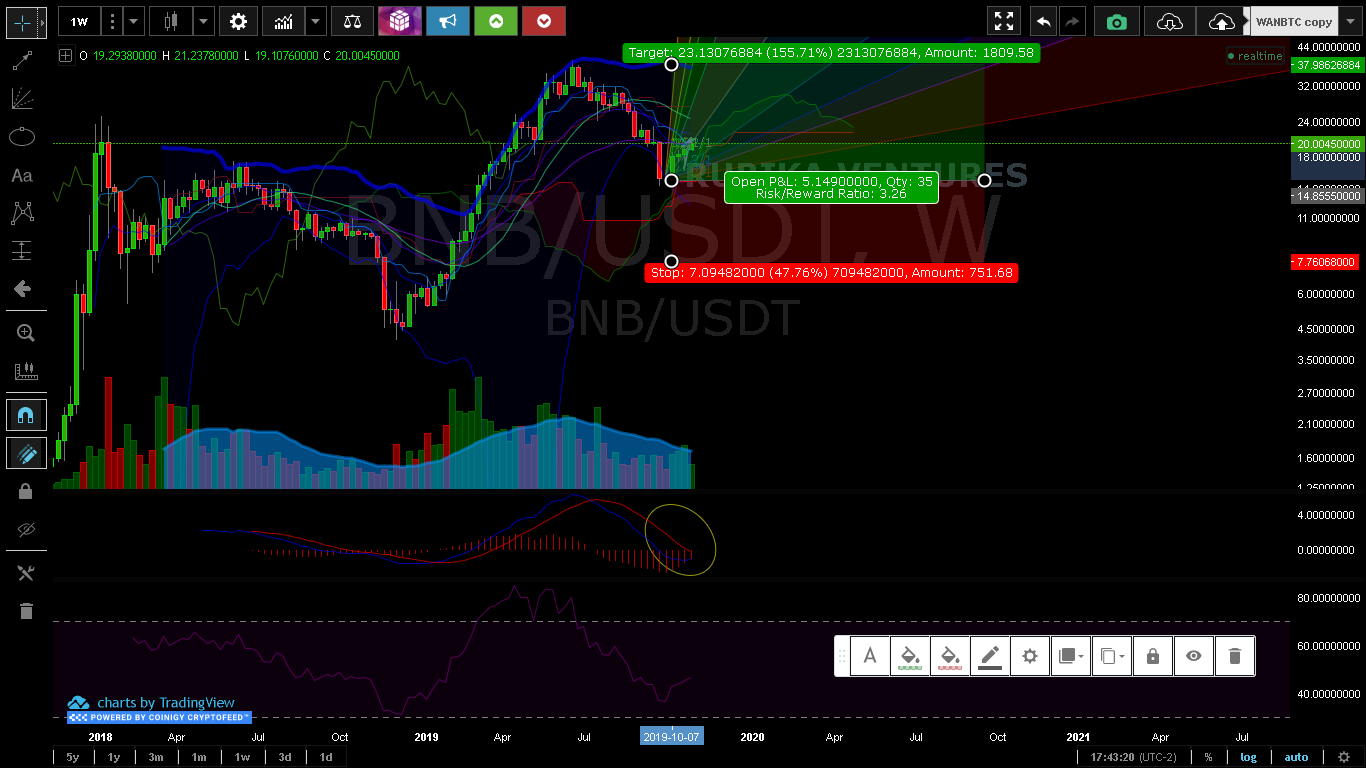Change the green profit background fill color
1366x768 pixels.
pyautogui.click(x=910, y=656)
